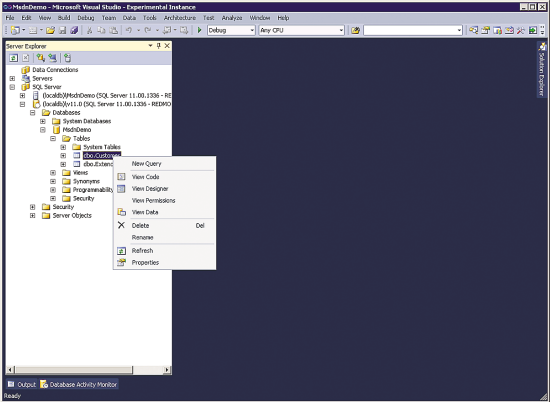
Task: Click the Redo arrow icon
Action: [148, 31]
